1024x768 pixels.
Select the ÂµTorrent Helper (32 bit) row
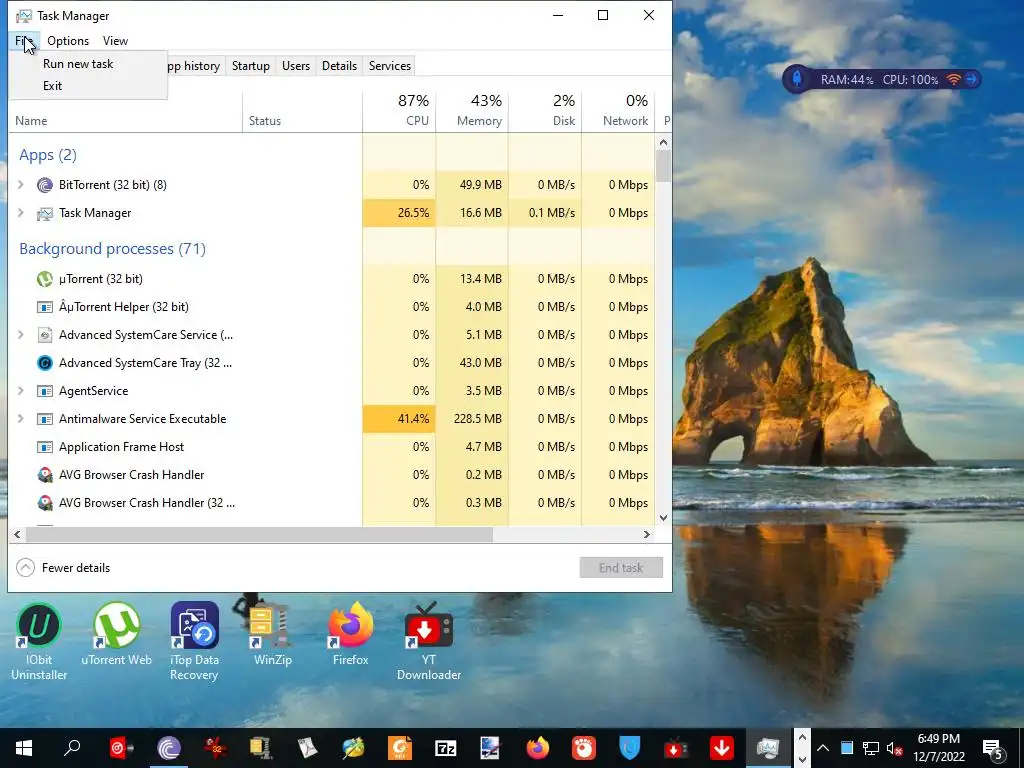coord(332,307)
